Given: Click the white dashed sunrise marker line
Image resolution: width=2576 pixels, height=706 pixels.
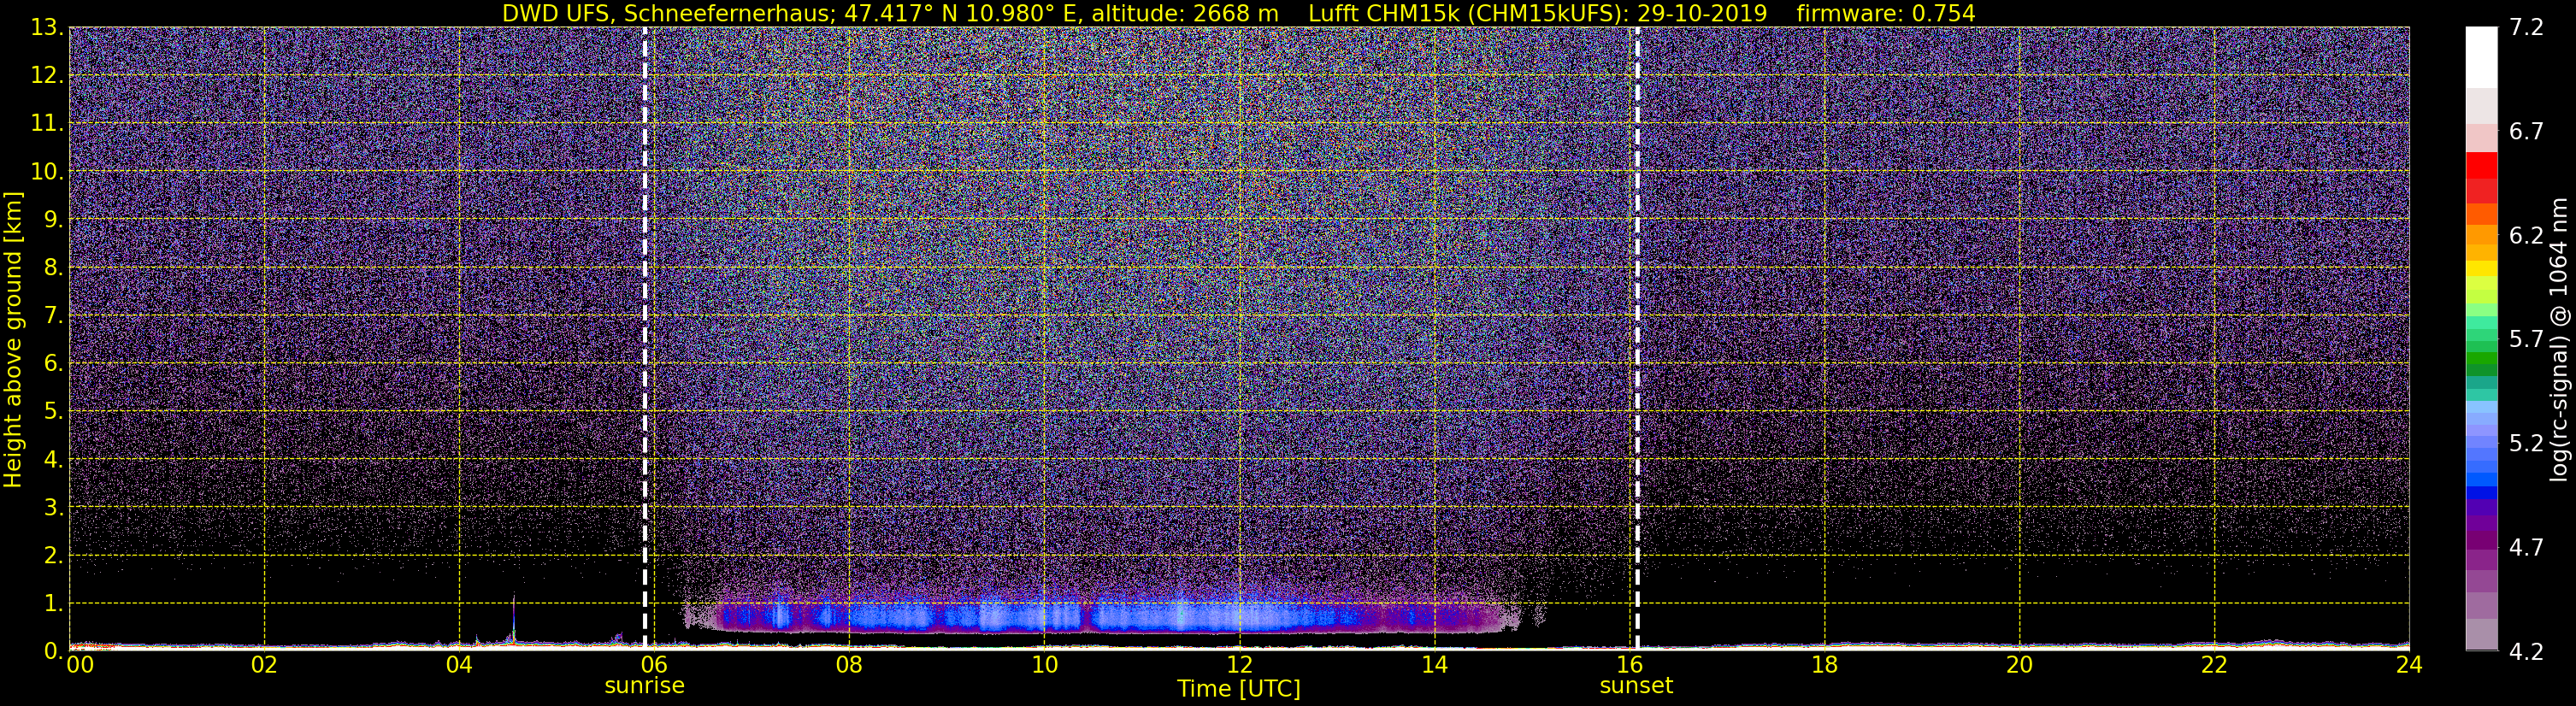Looking at the screenshot, I should click(x=645, y=338).
